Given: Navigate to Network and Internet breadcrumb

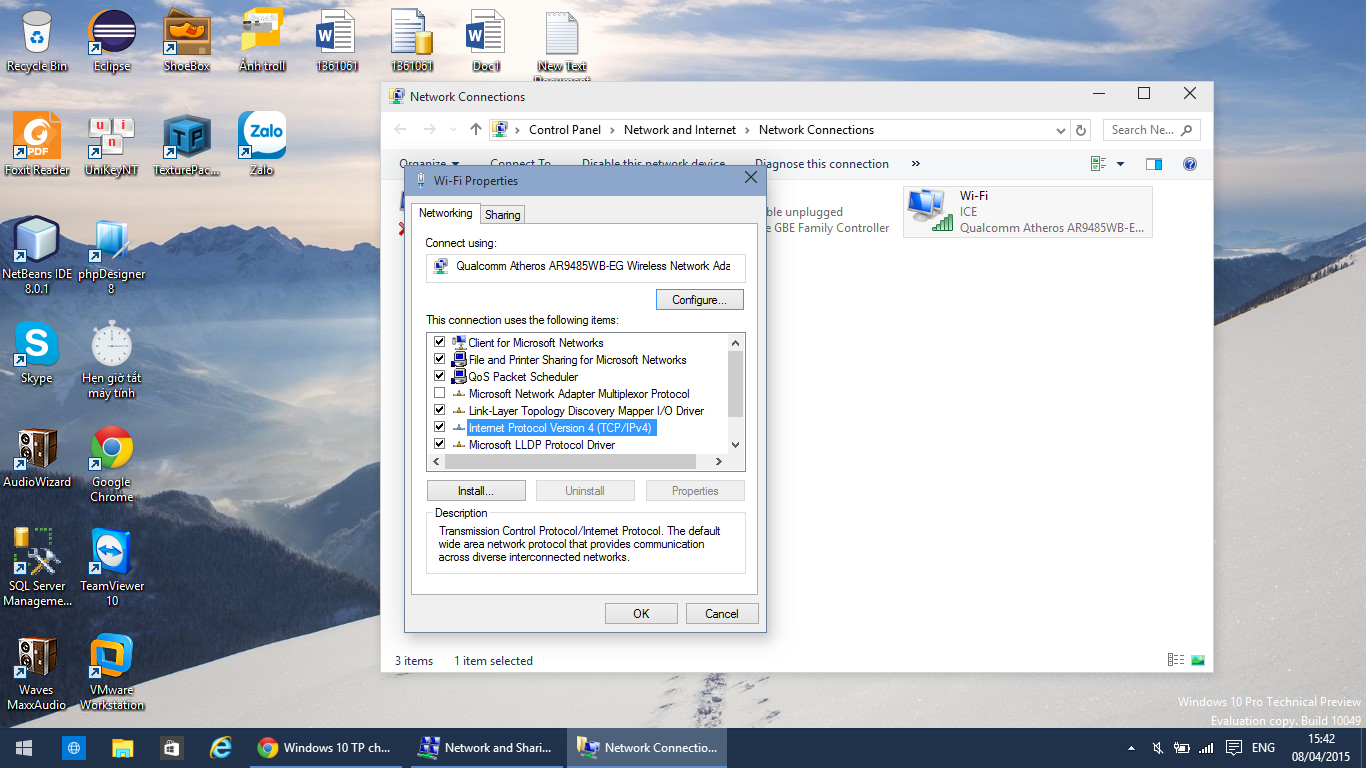Looking at the screenshot, I should [680, 130].
